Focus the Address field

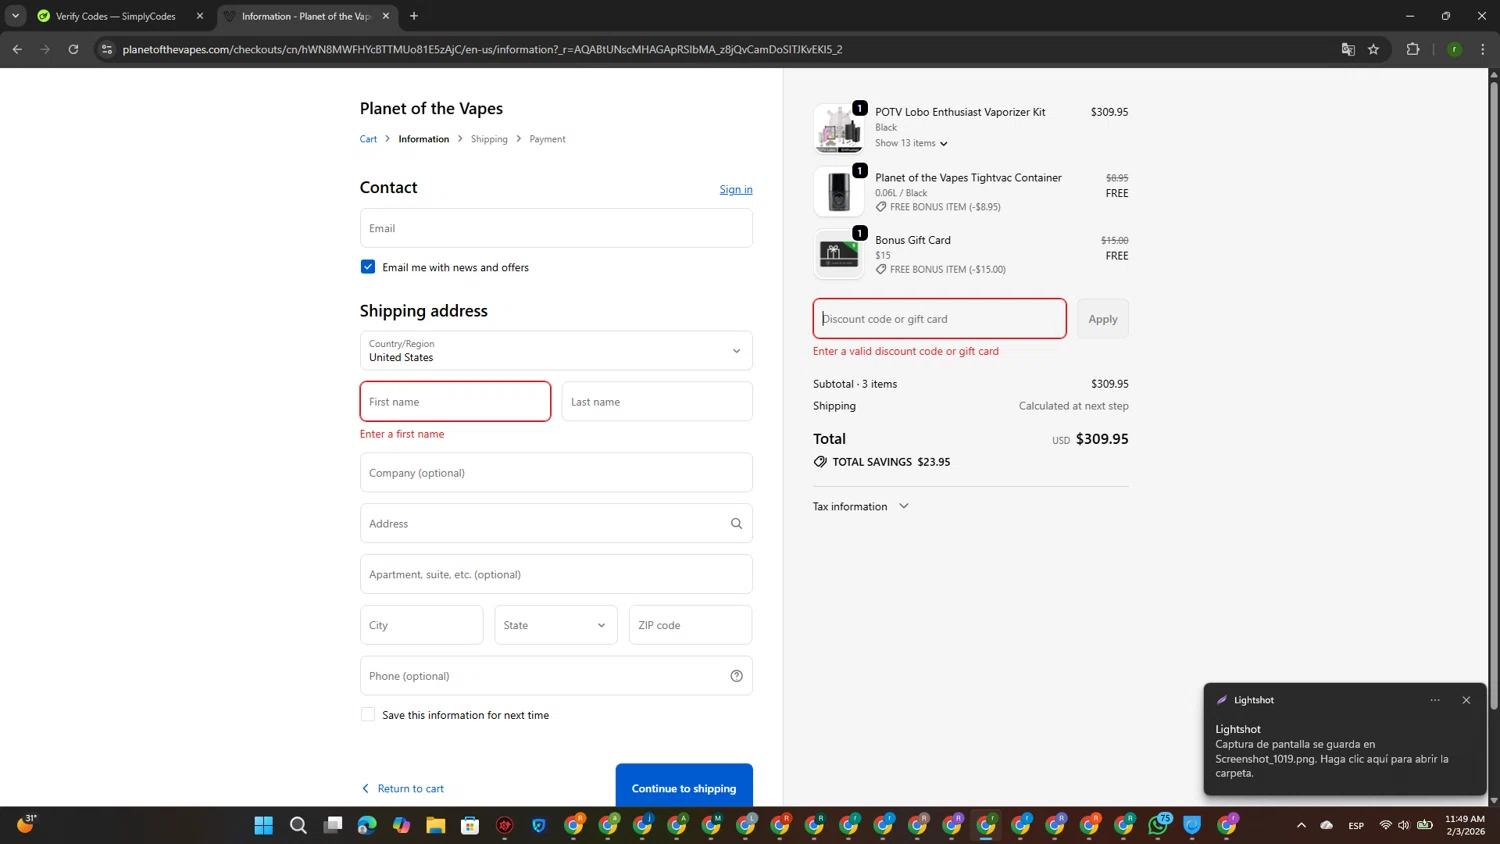556,523
